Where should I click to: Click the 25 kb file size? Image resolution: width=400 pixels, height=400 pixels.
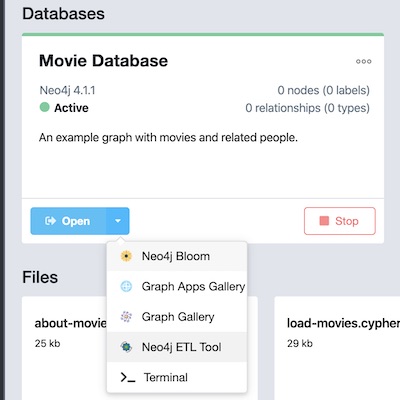48,343
